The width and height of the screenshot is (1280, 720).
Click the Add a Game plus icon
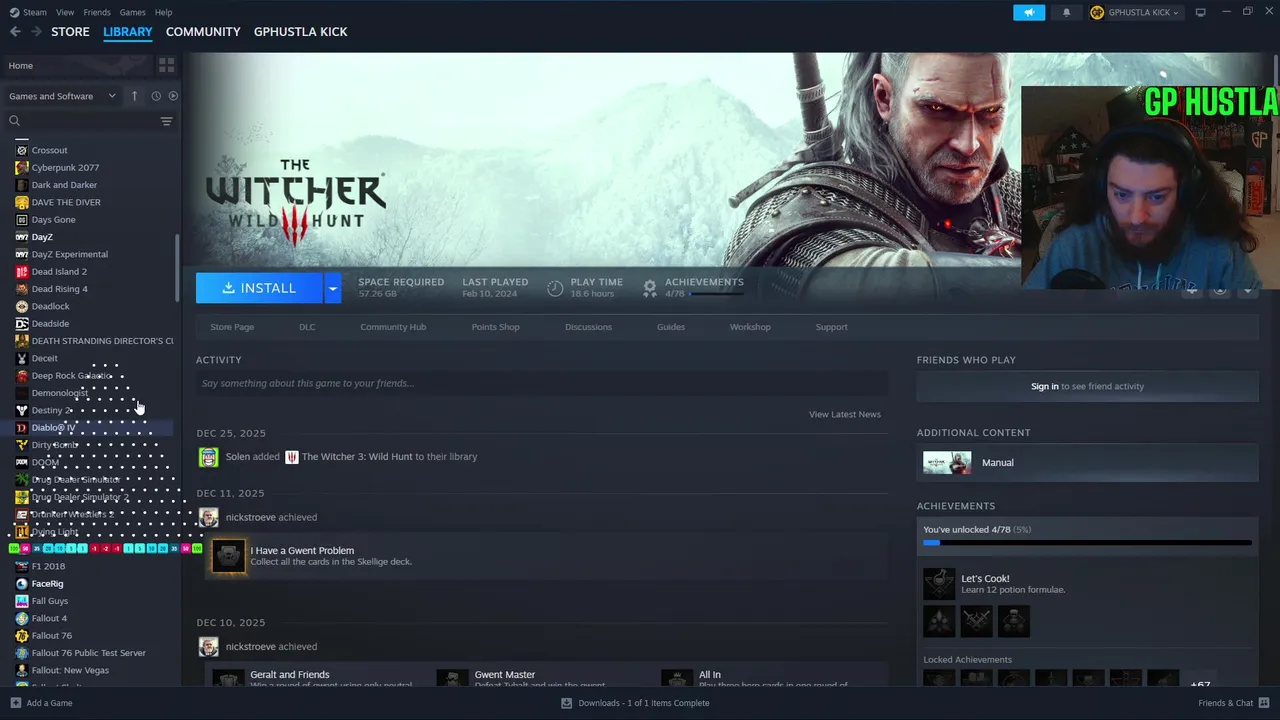point(14,703)
